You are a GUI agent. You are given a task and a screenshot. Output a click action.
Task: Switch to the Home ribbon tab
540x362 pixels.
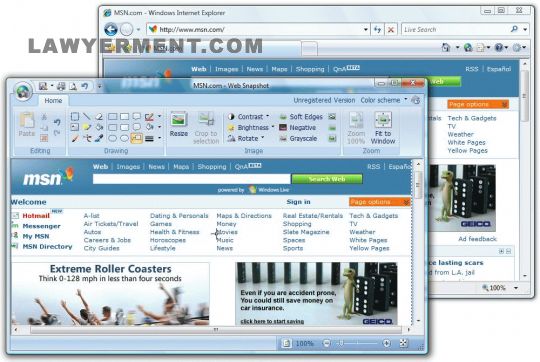[53, 101]
